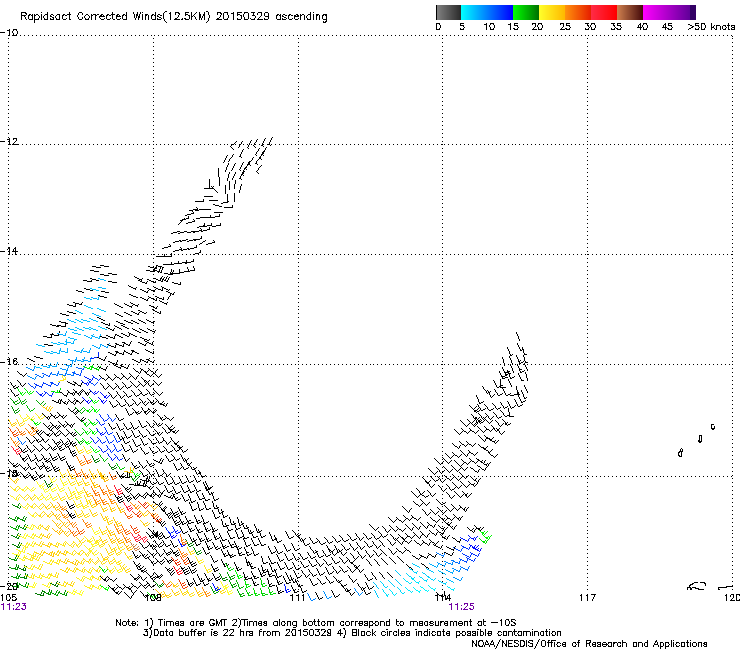Click the cyan-to-blue 5-15 knots legend gradient
This screenshot has height=650, width=740.
click(487, 12)
